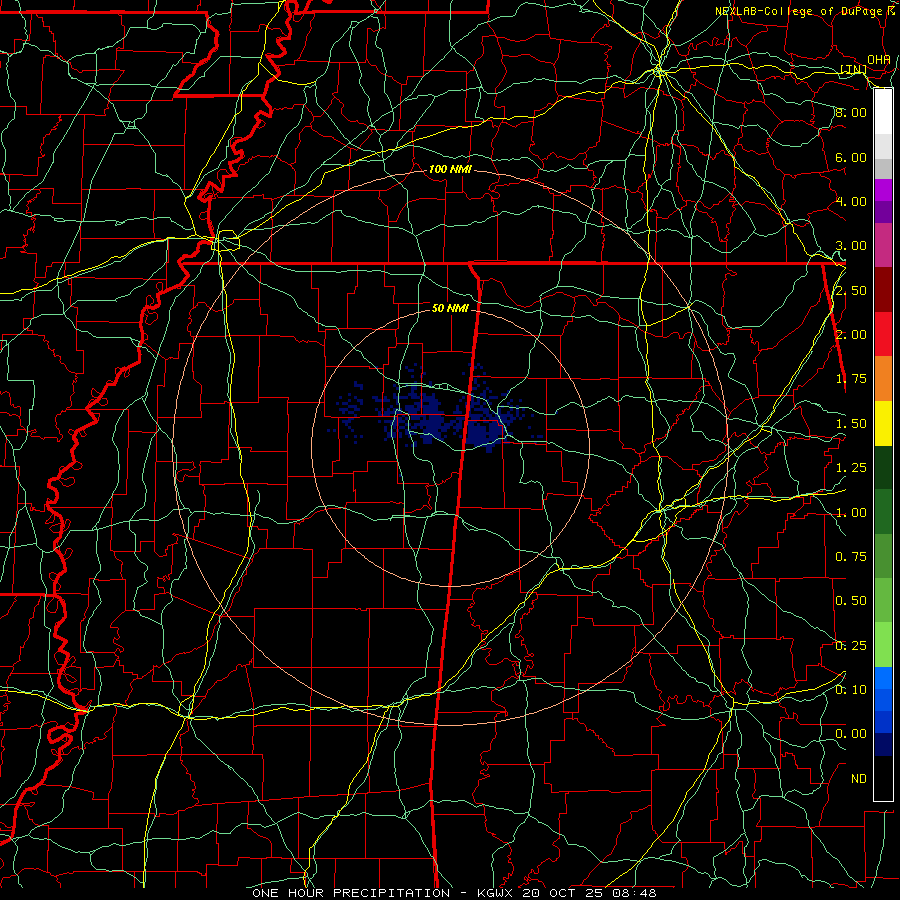Click the 0.10 scale value label
Image resolution: width=900 pixels, height=900 pixels.
851,689
